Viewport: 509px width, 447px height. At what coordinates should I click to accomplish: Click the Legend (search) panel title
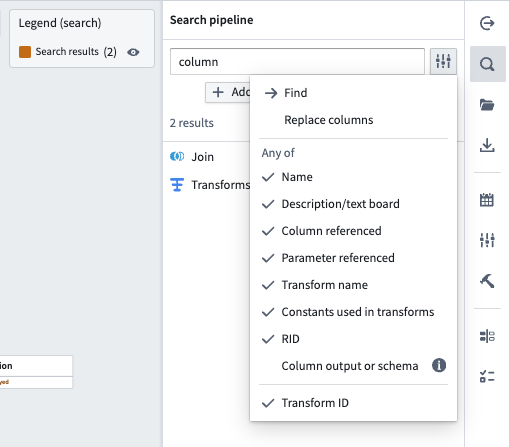point(60,23)
